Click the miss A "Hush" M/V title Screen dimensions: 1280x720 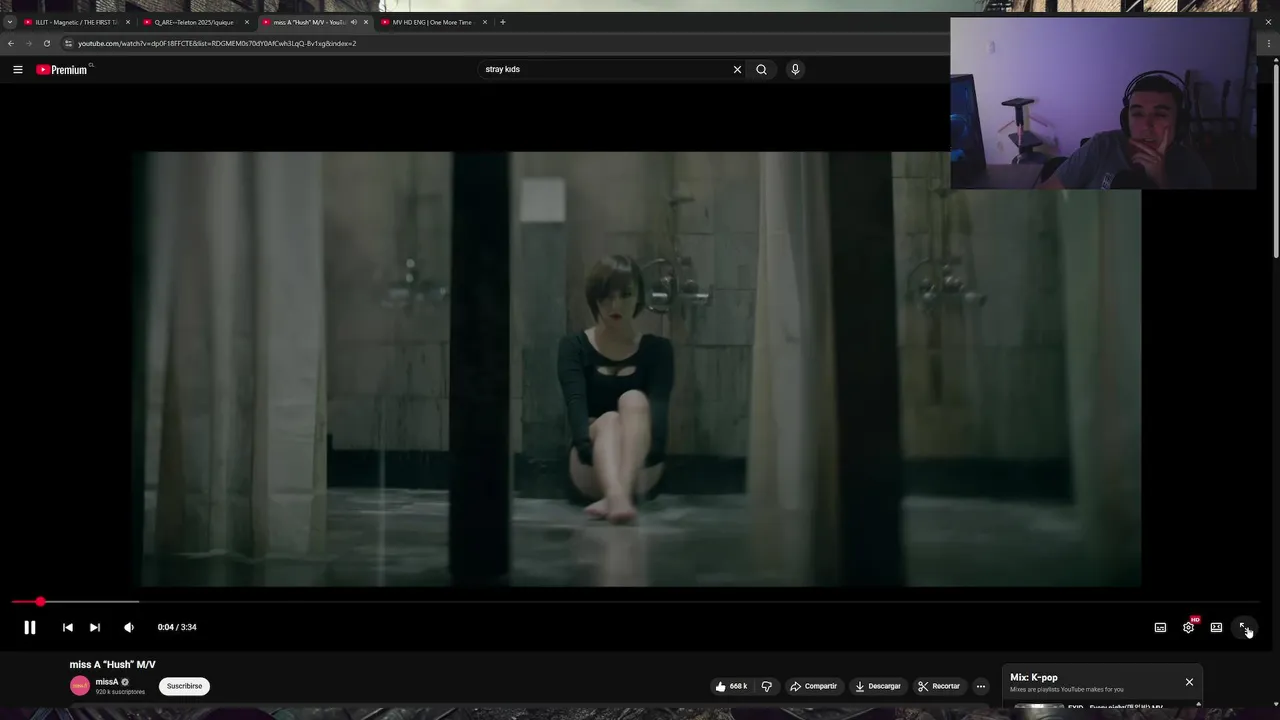(112, 664)
